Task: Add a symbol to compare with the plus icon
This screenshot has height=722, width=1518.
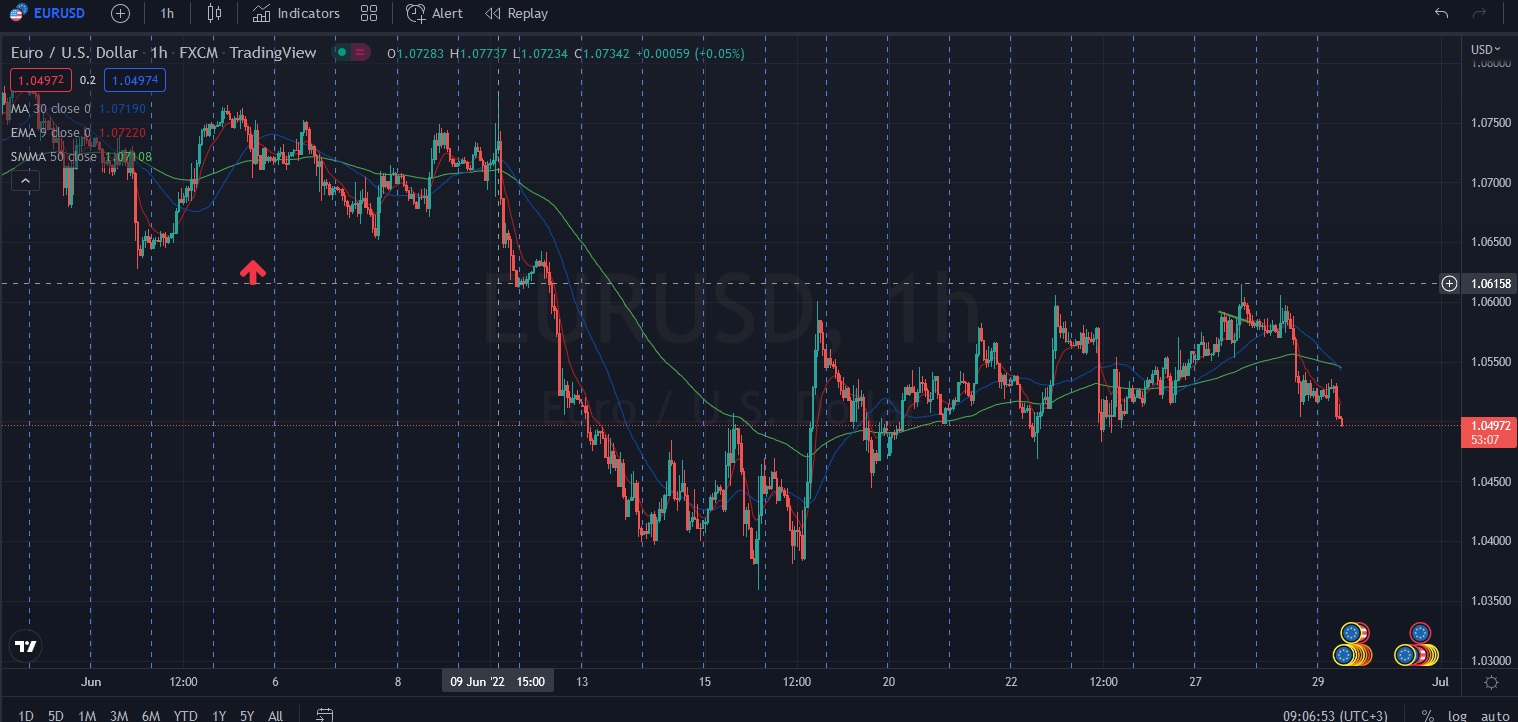Action: point(120,13)
